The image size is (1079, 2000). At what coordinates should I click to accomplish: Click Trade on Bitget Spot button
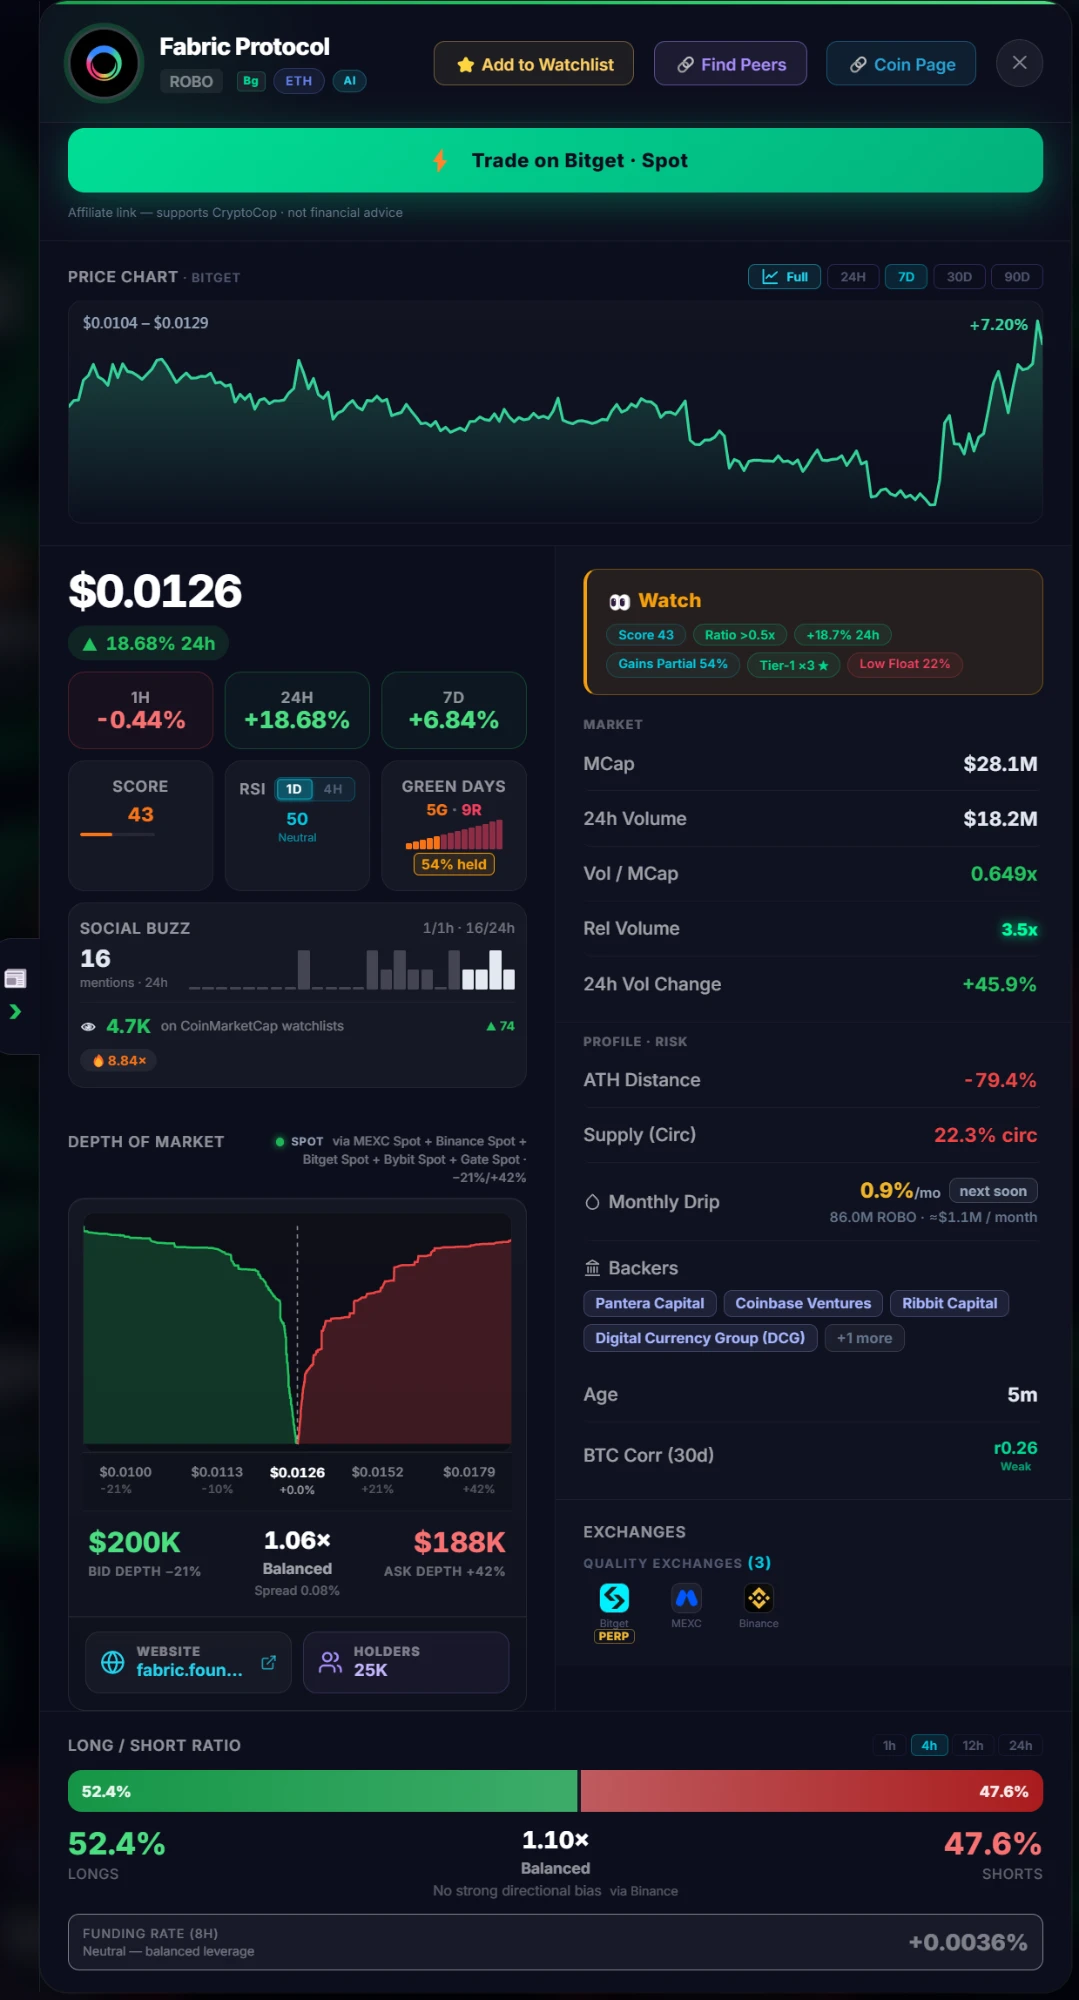click(555, 160)
